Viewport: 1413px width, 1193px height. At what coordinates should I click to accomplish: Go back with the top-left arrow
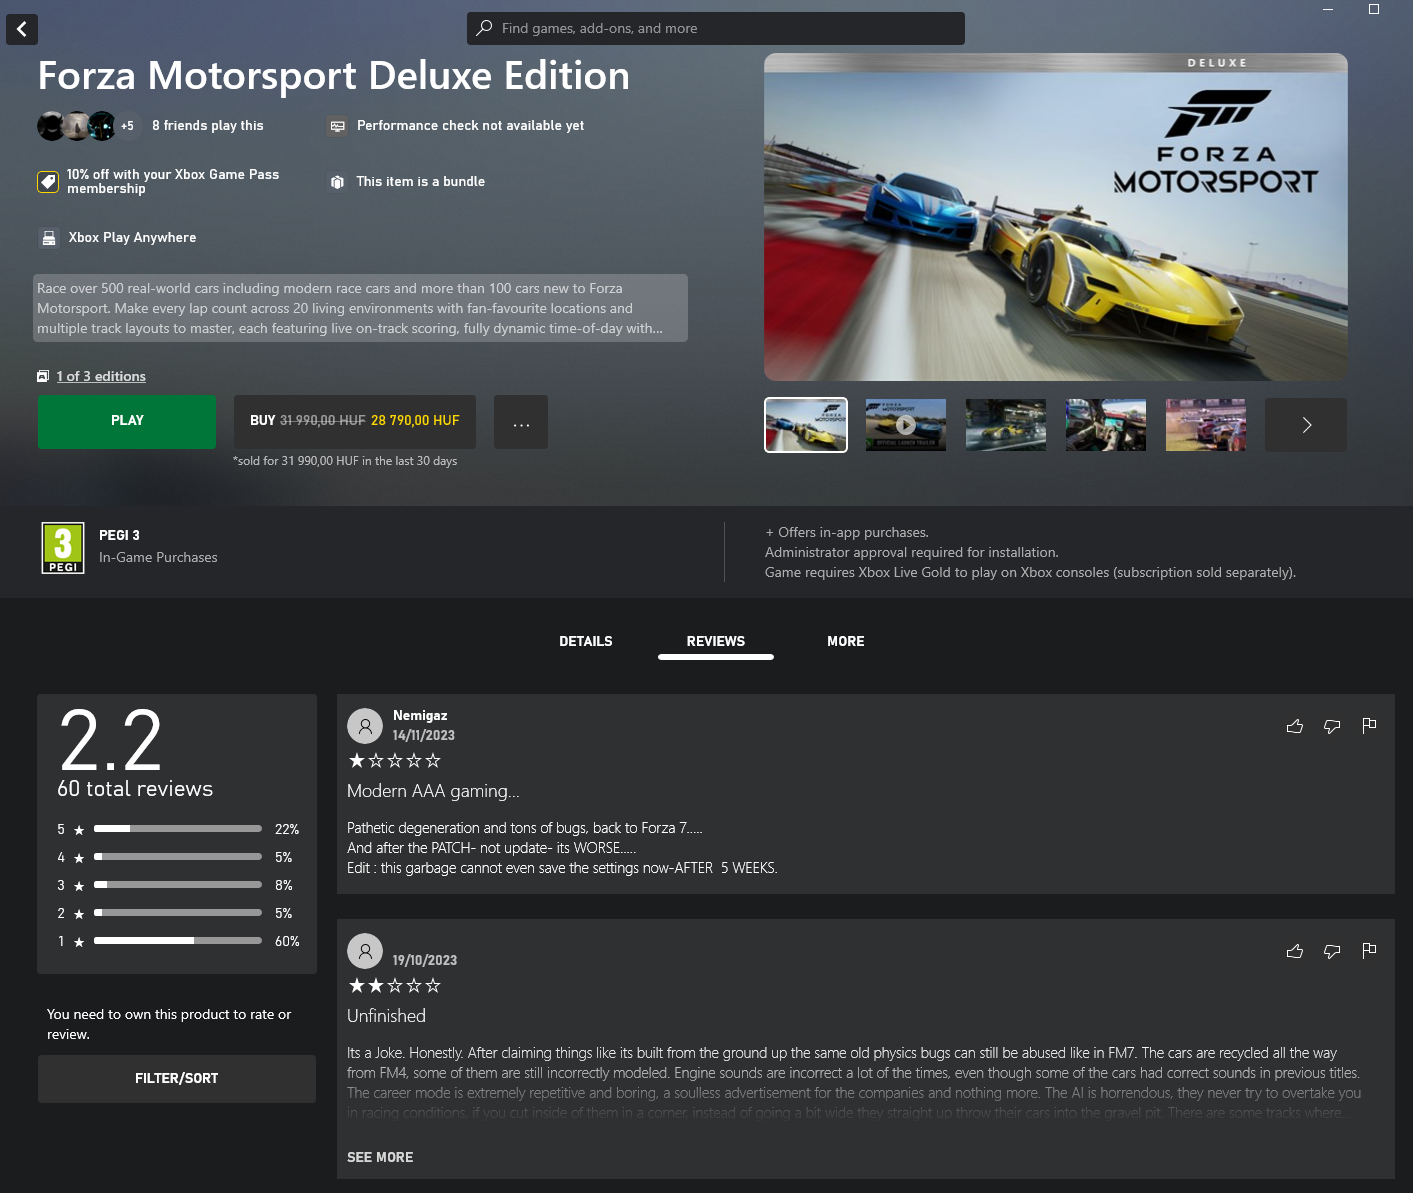point(22,29)
